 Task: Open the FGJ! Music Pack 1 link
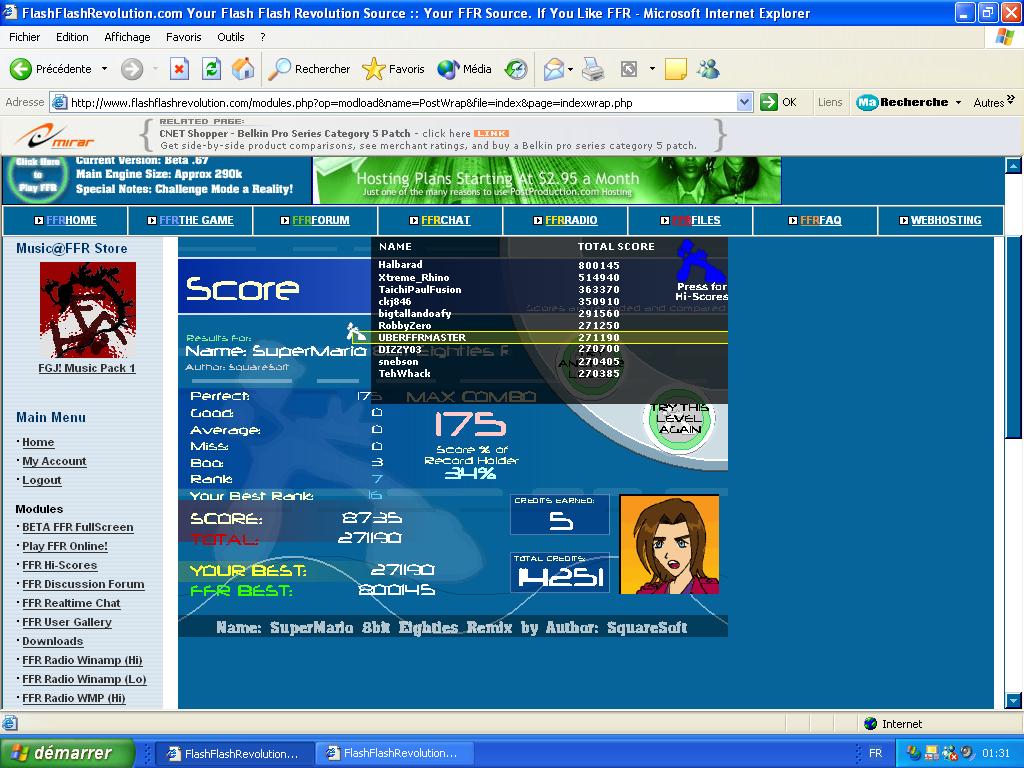[x=87, y=368]
